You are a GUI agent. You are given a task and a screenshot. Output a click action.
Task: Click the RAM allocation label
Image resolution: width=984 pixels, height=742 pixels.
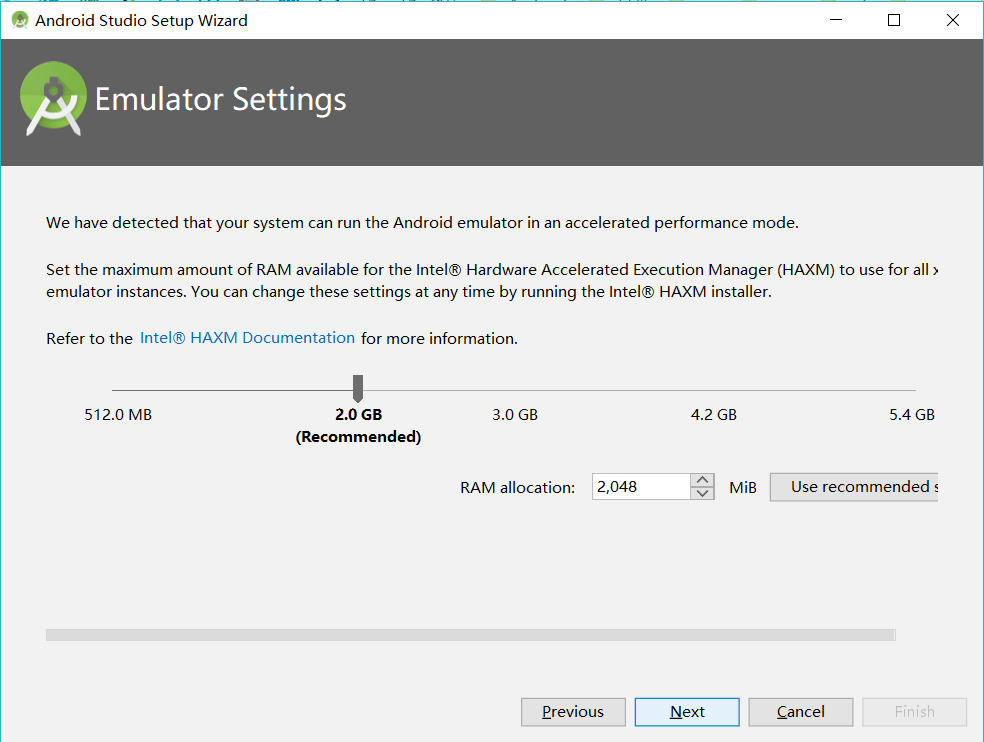pos(517,487)
